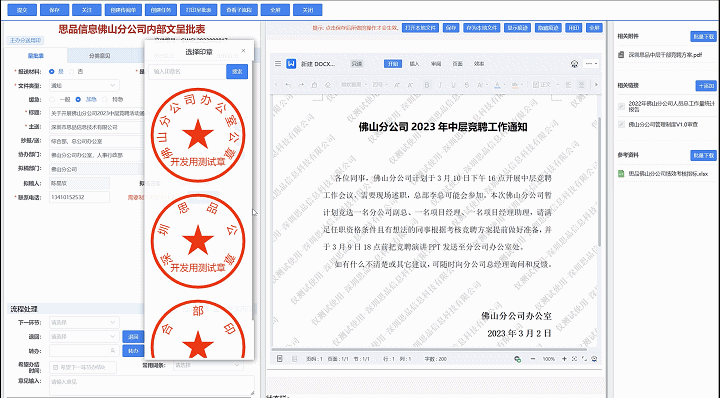Select 特急 urgency radio
The height and width of the screenshot is (398, 720).
(105, 100)
